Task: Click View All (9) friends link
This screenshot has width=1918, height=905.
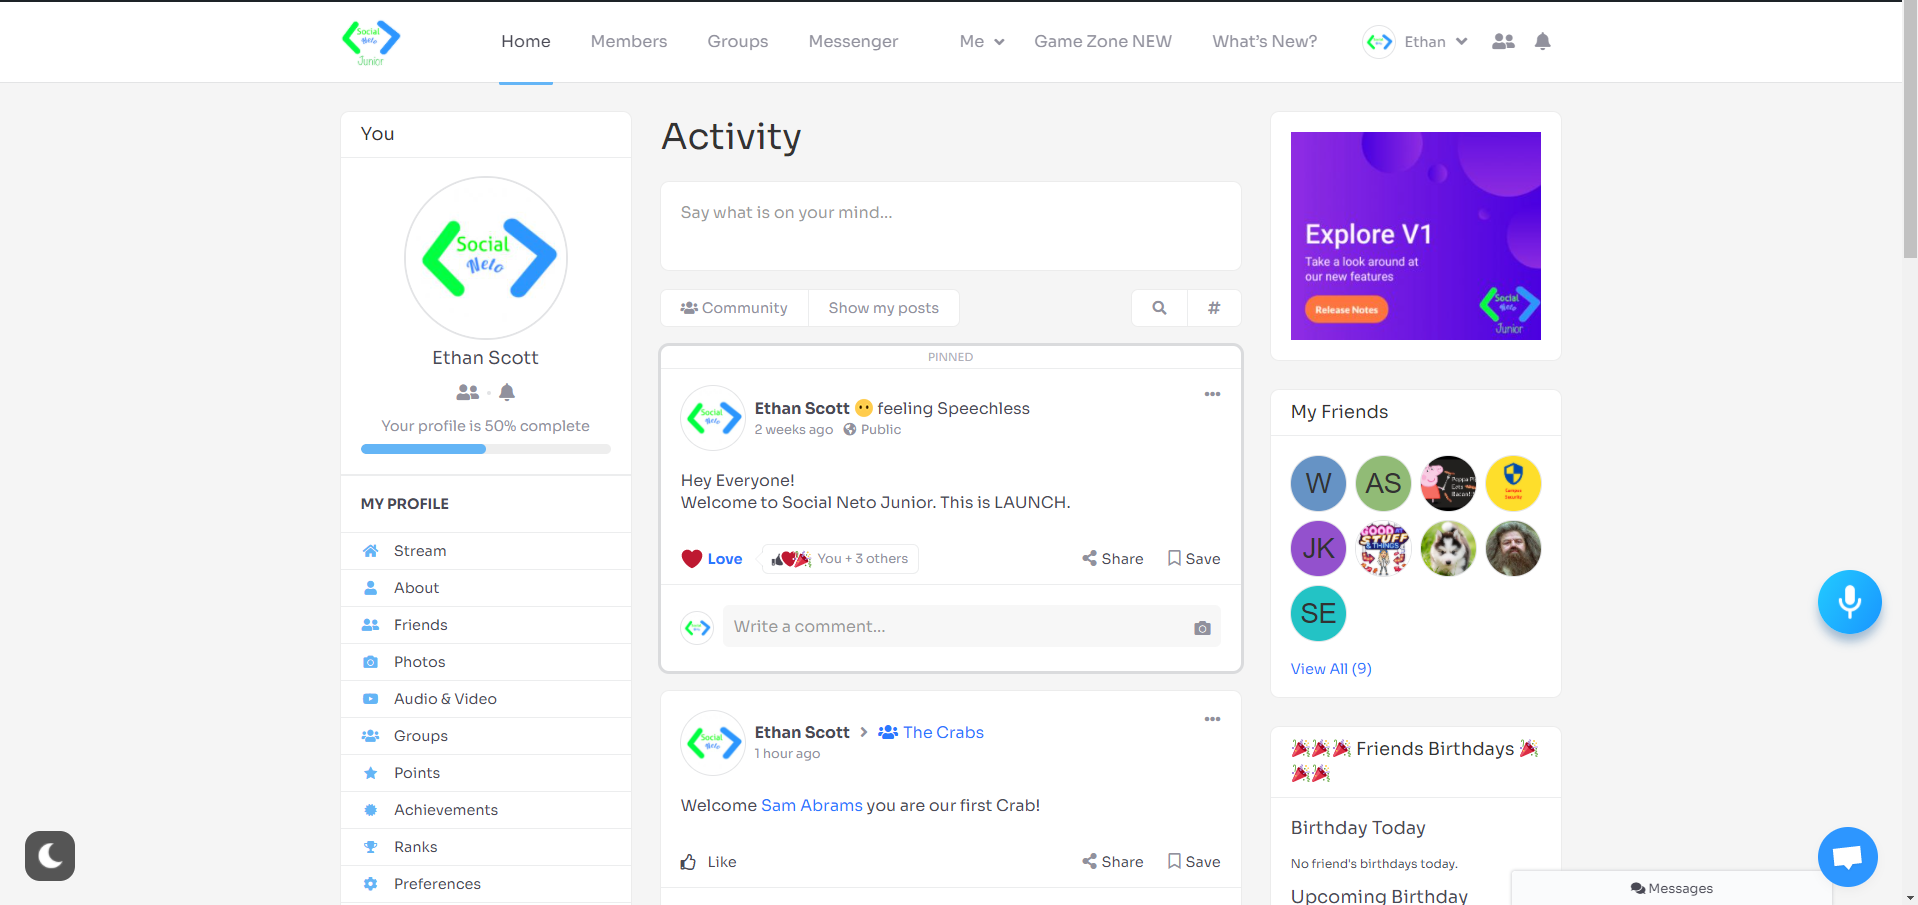Action: pos(1330,669)
